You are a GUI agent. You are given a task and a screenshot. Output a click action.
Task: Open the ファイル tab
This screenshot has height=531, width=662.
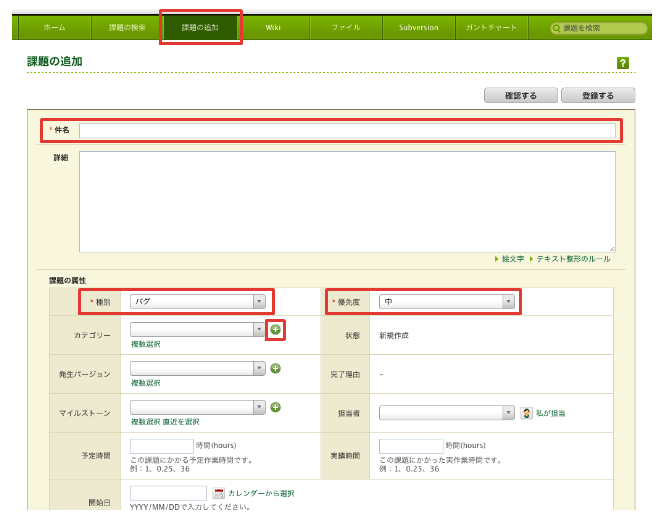346,27
